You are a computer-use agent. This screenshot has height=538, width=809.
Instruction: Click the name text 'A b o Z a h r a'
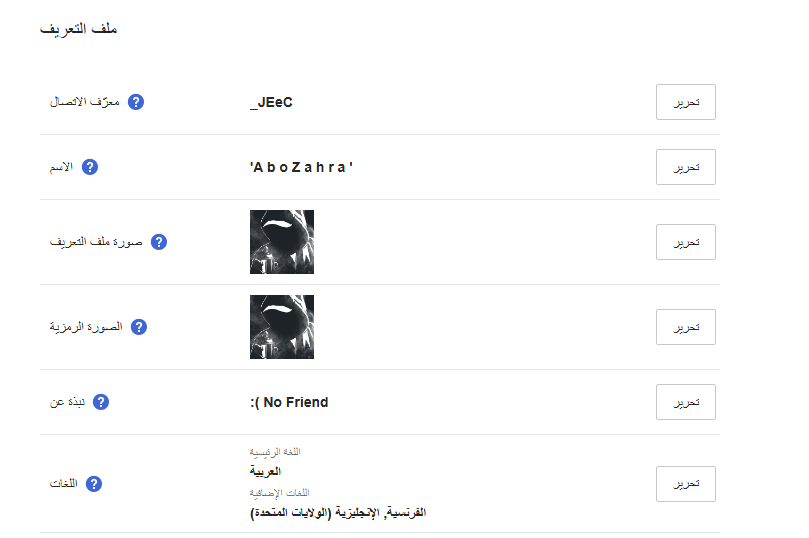302,167
